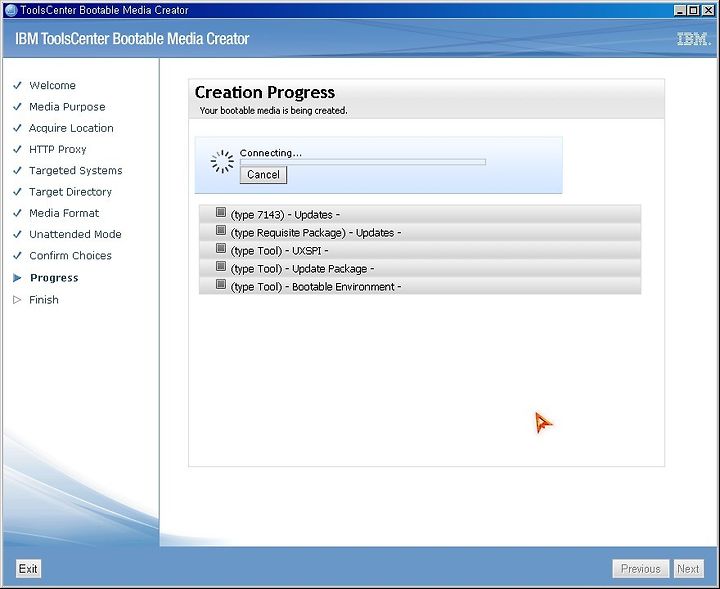Click status square for Bootable Environment
This screenshot has height=589, width=720.
tap(221, 284)
